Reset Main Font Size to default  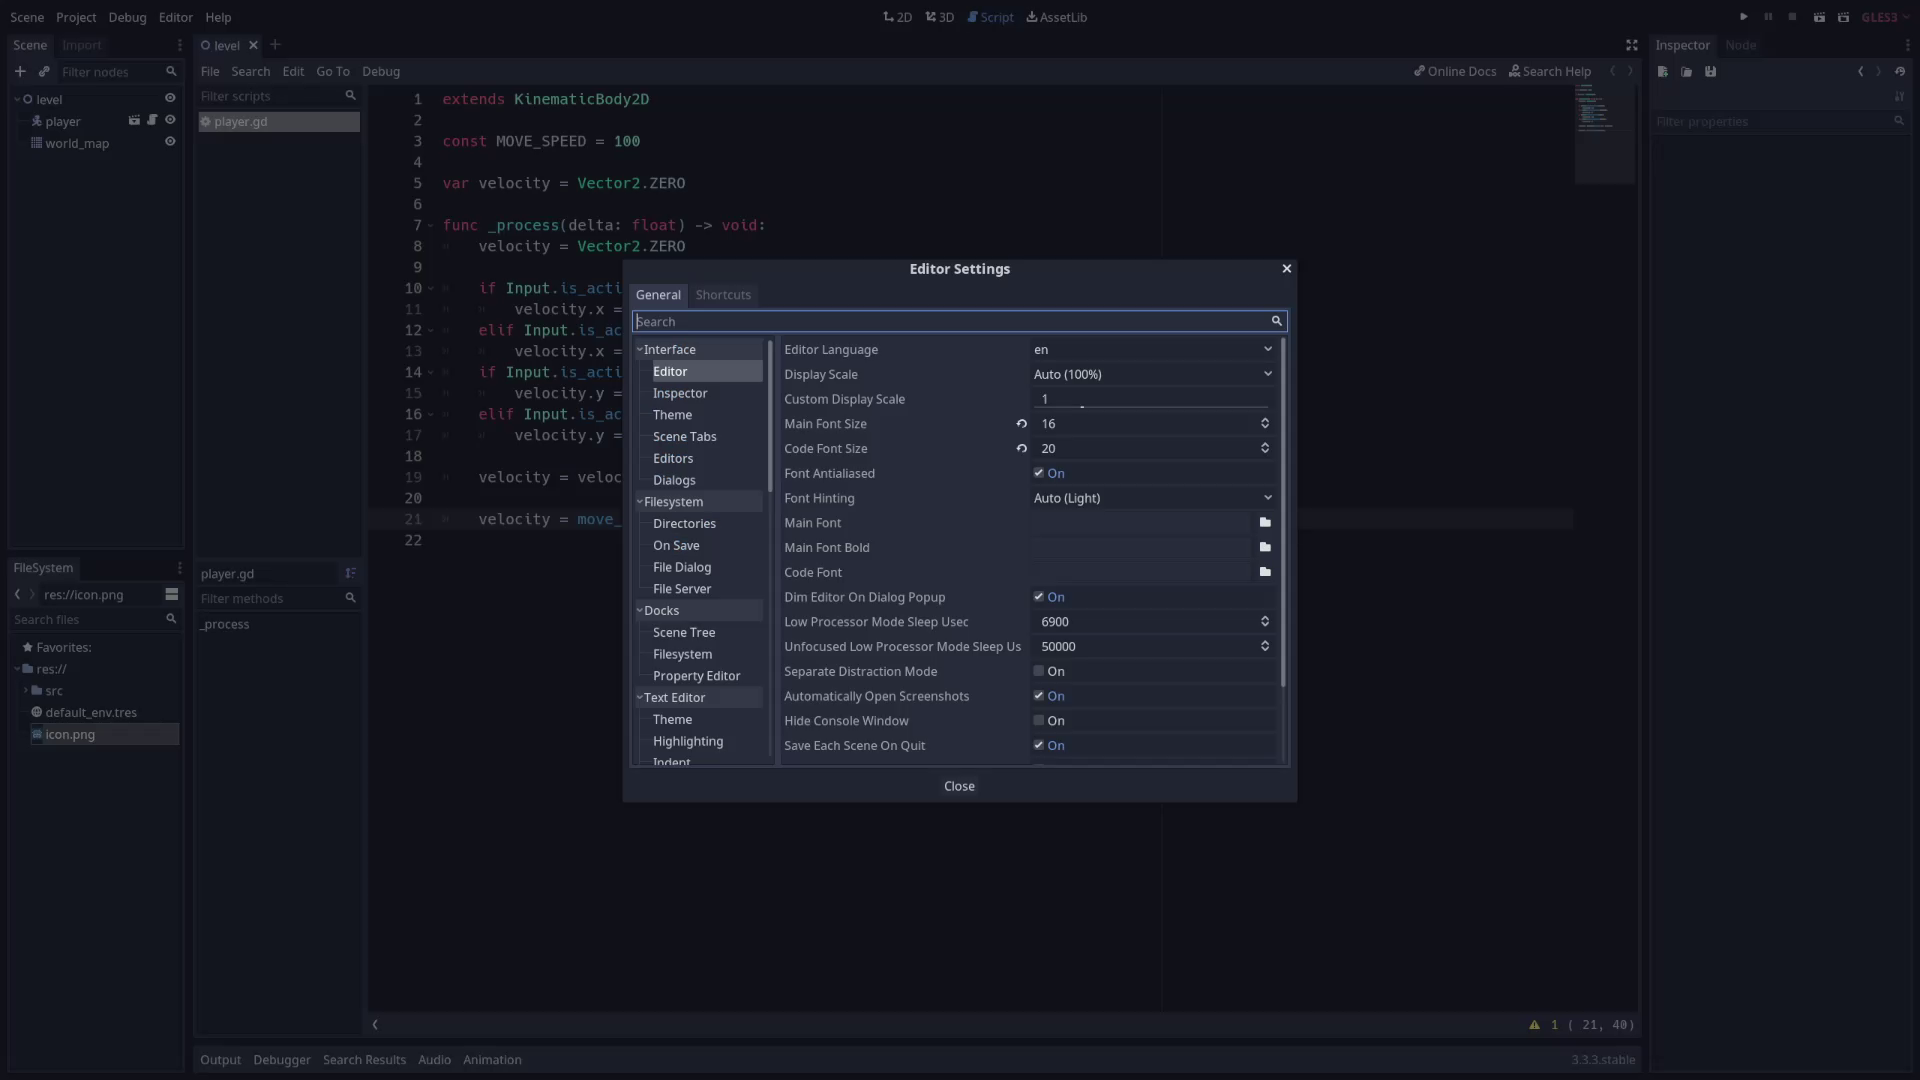pyautogui.click(x=1022, y=424)
